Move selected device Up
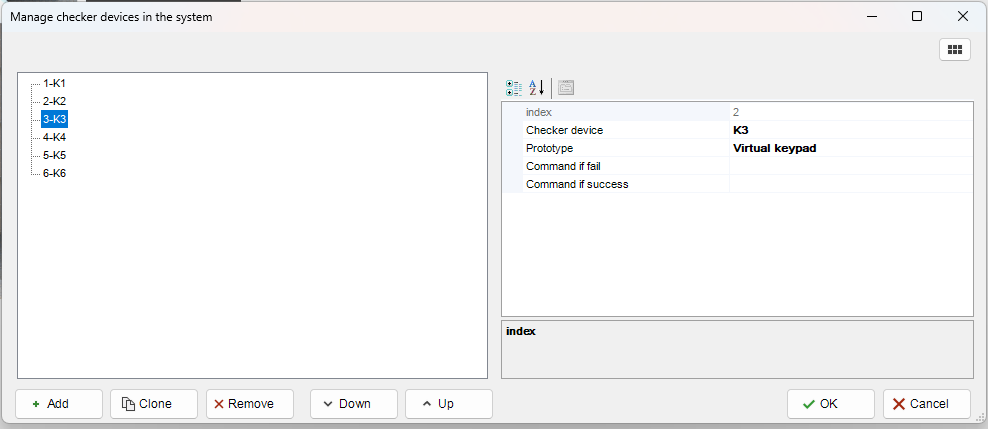 click(x=449, y=404)
